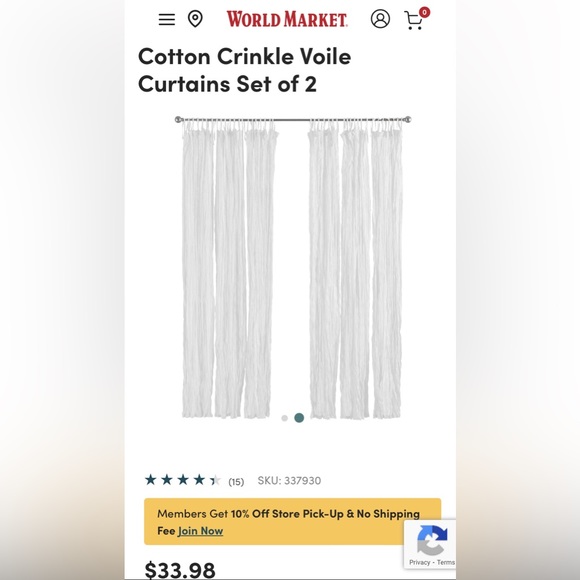Open the (15) reviews count
Screen dimensions: 580x580
click(236, 482)
